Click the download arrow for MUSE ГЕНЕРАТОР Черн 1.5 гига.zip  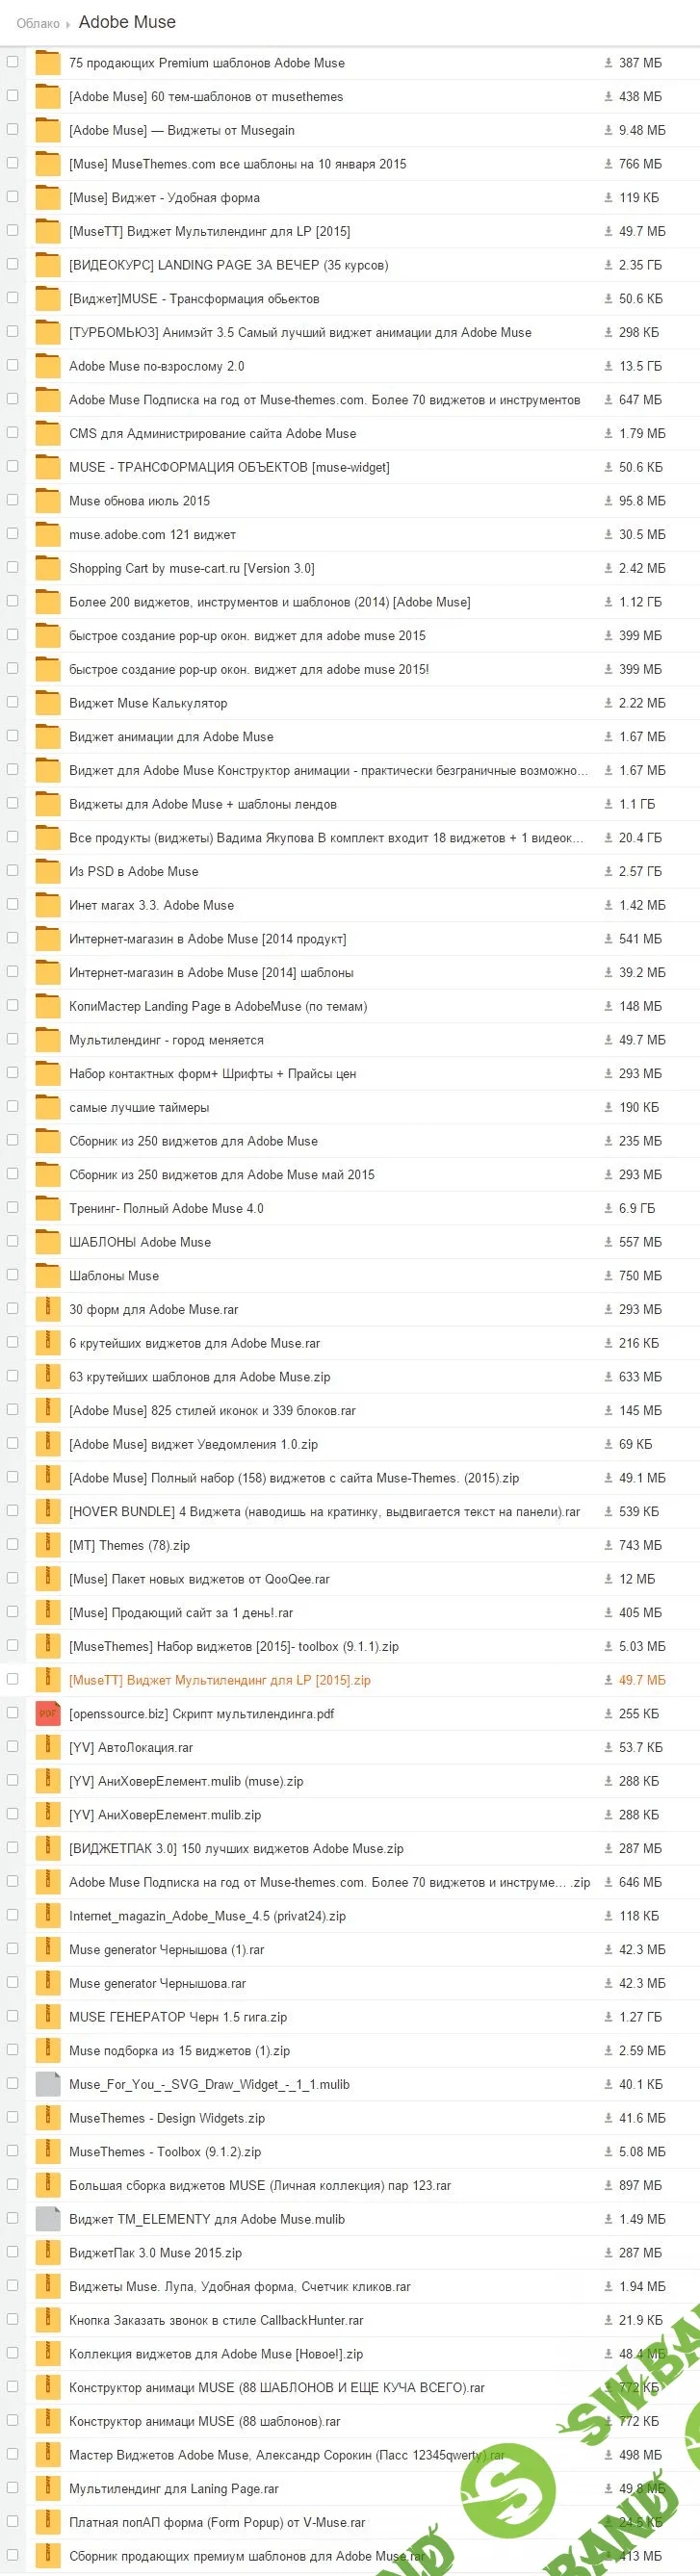608,2016
